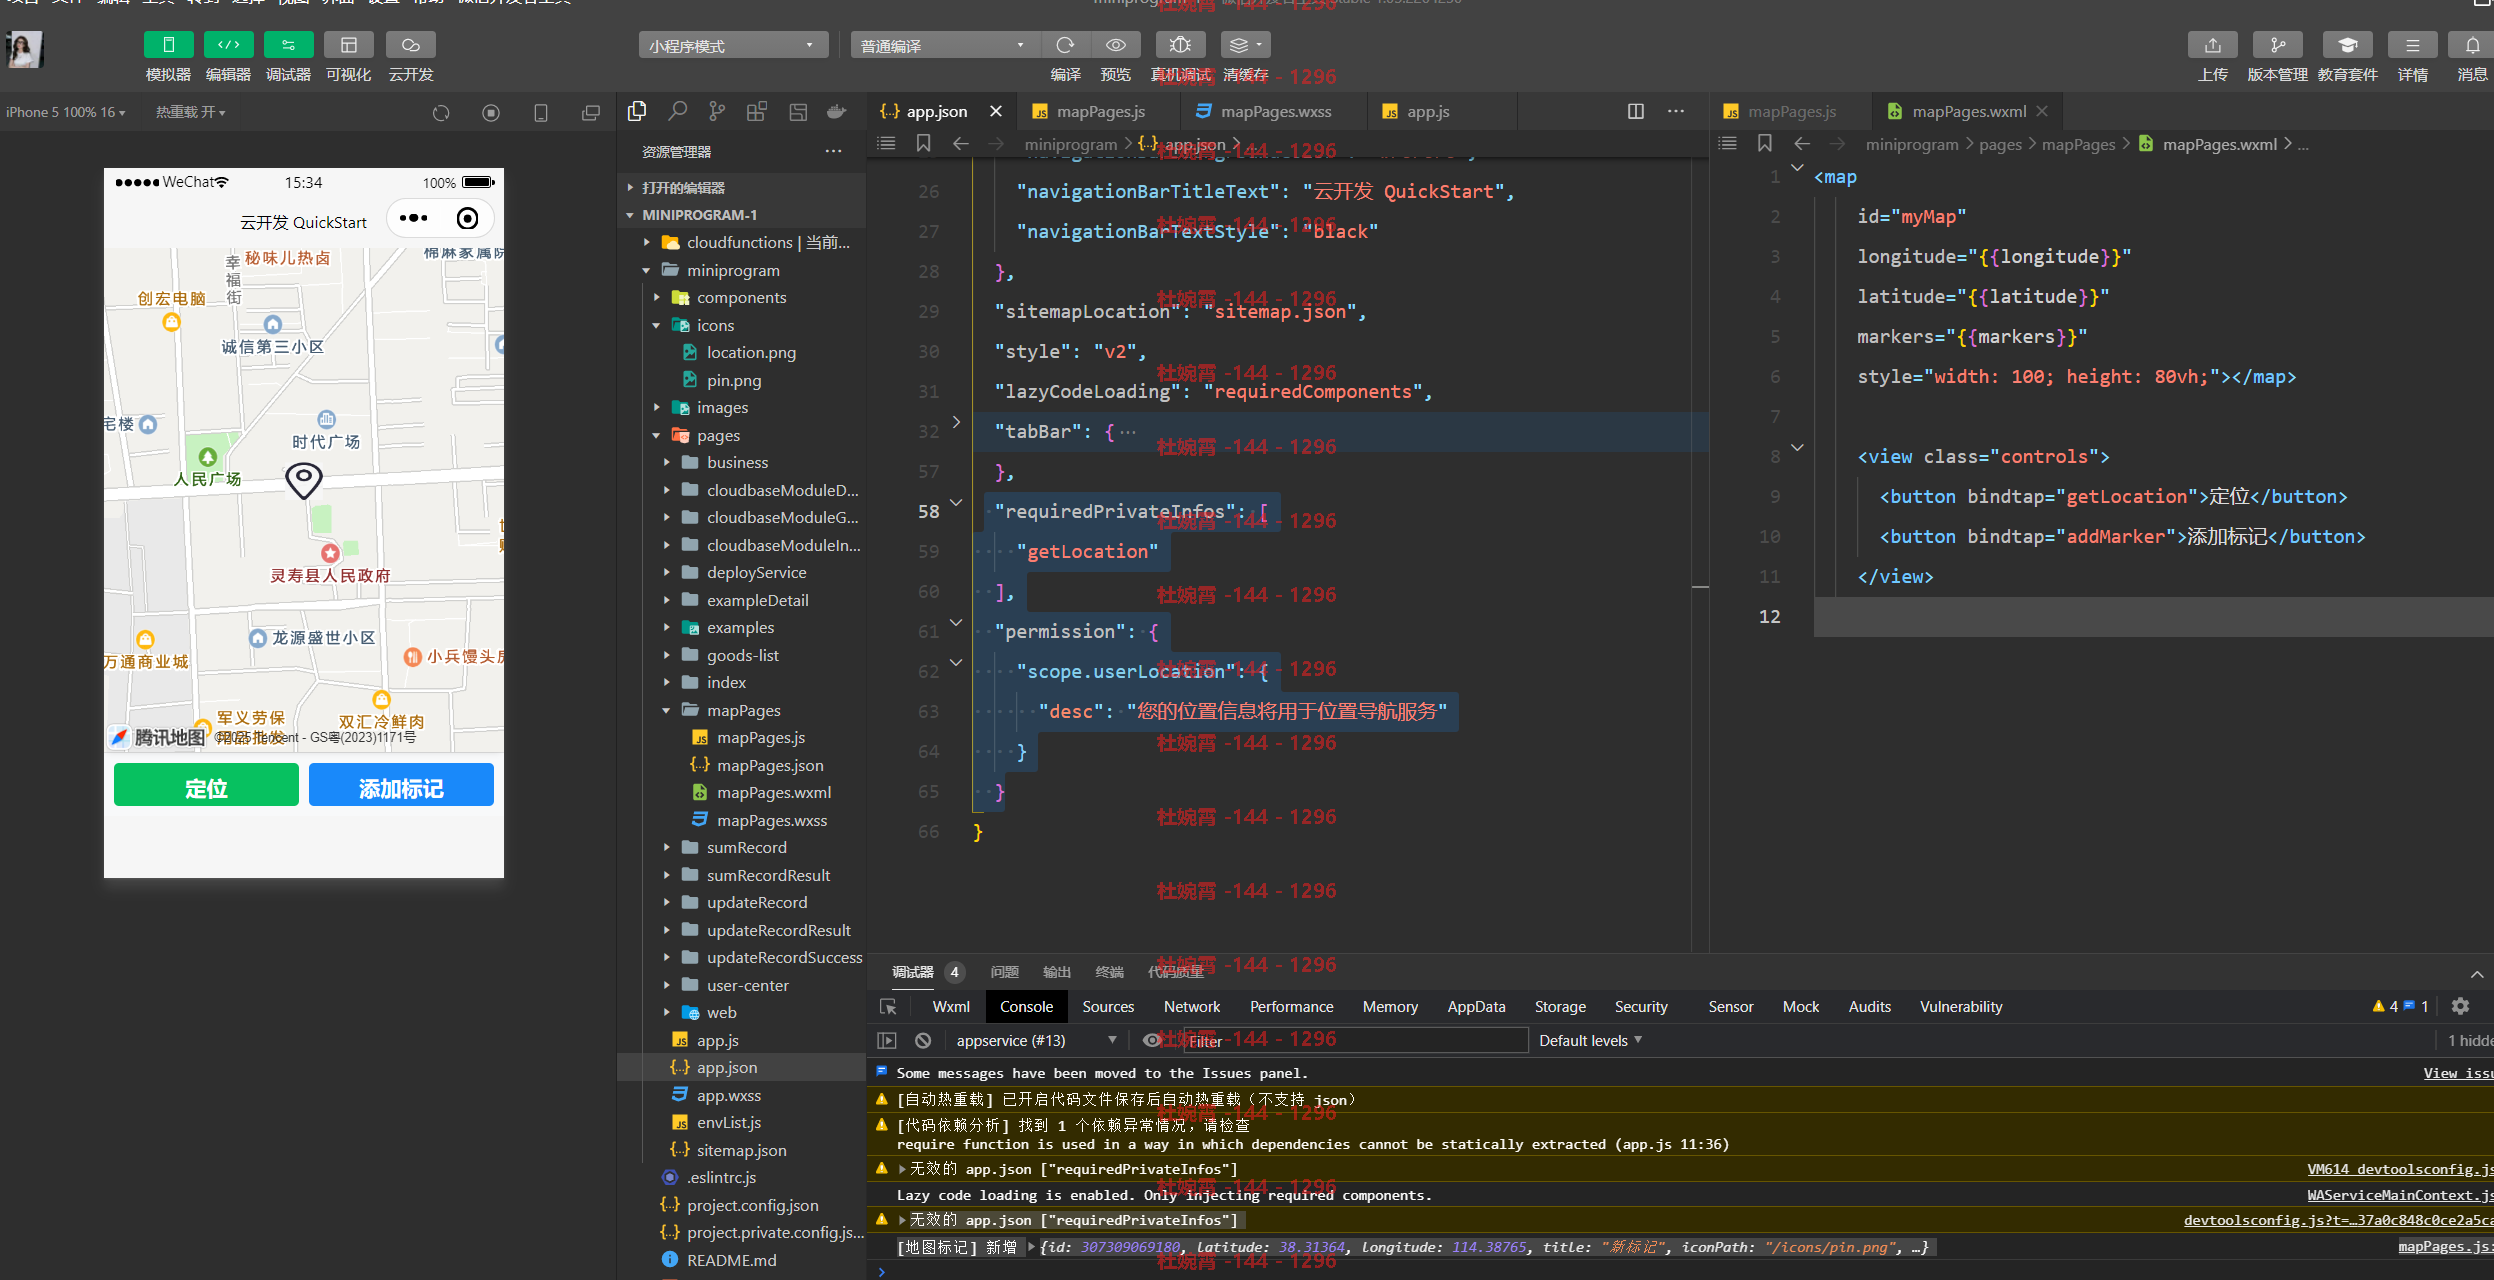Screen dimensions: 2494x1280
Task: Open messages (消息) bell icon
Action: [2471, 45]
